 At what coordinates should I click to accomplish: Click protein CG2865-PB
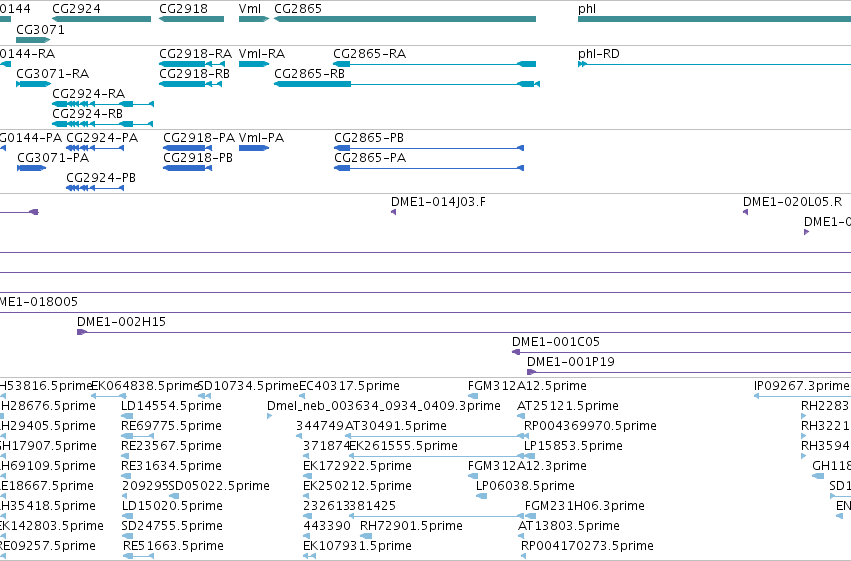(429, 148)
